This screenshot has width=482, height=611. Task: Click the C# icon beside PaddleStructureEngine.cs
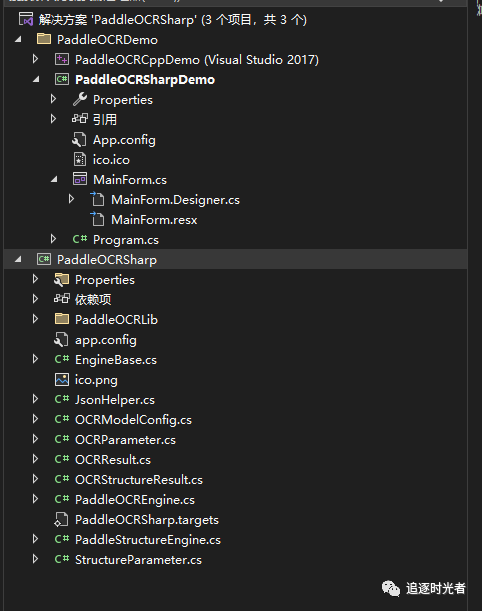click(62, 539)
